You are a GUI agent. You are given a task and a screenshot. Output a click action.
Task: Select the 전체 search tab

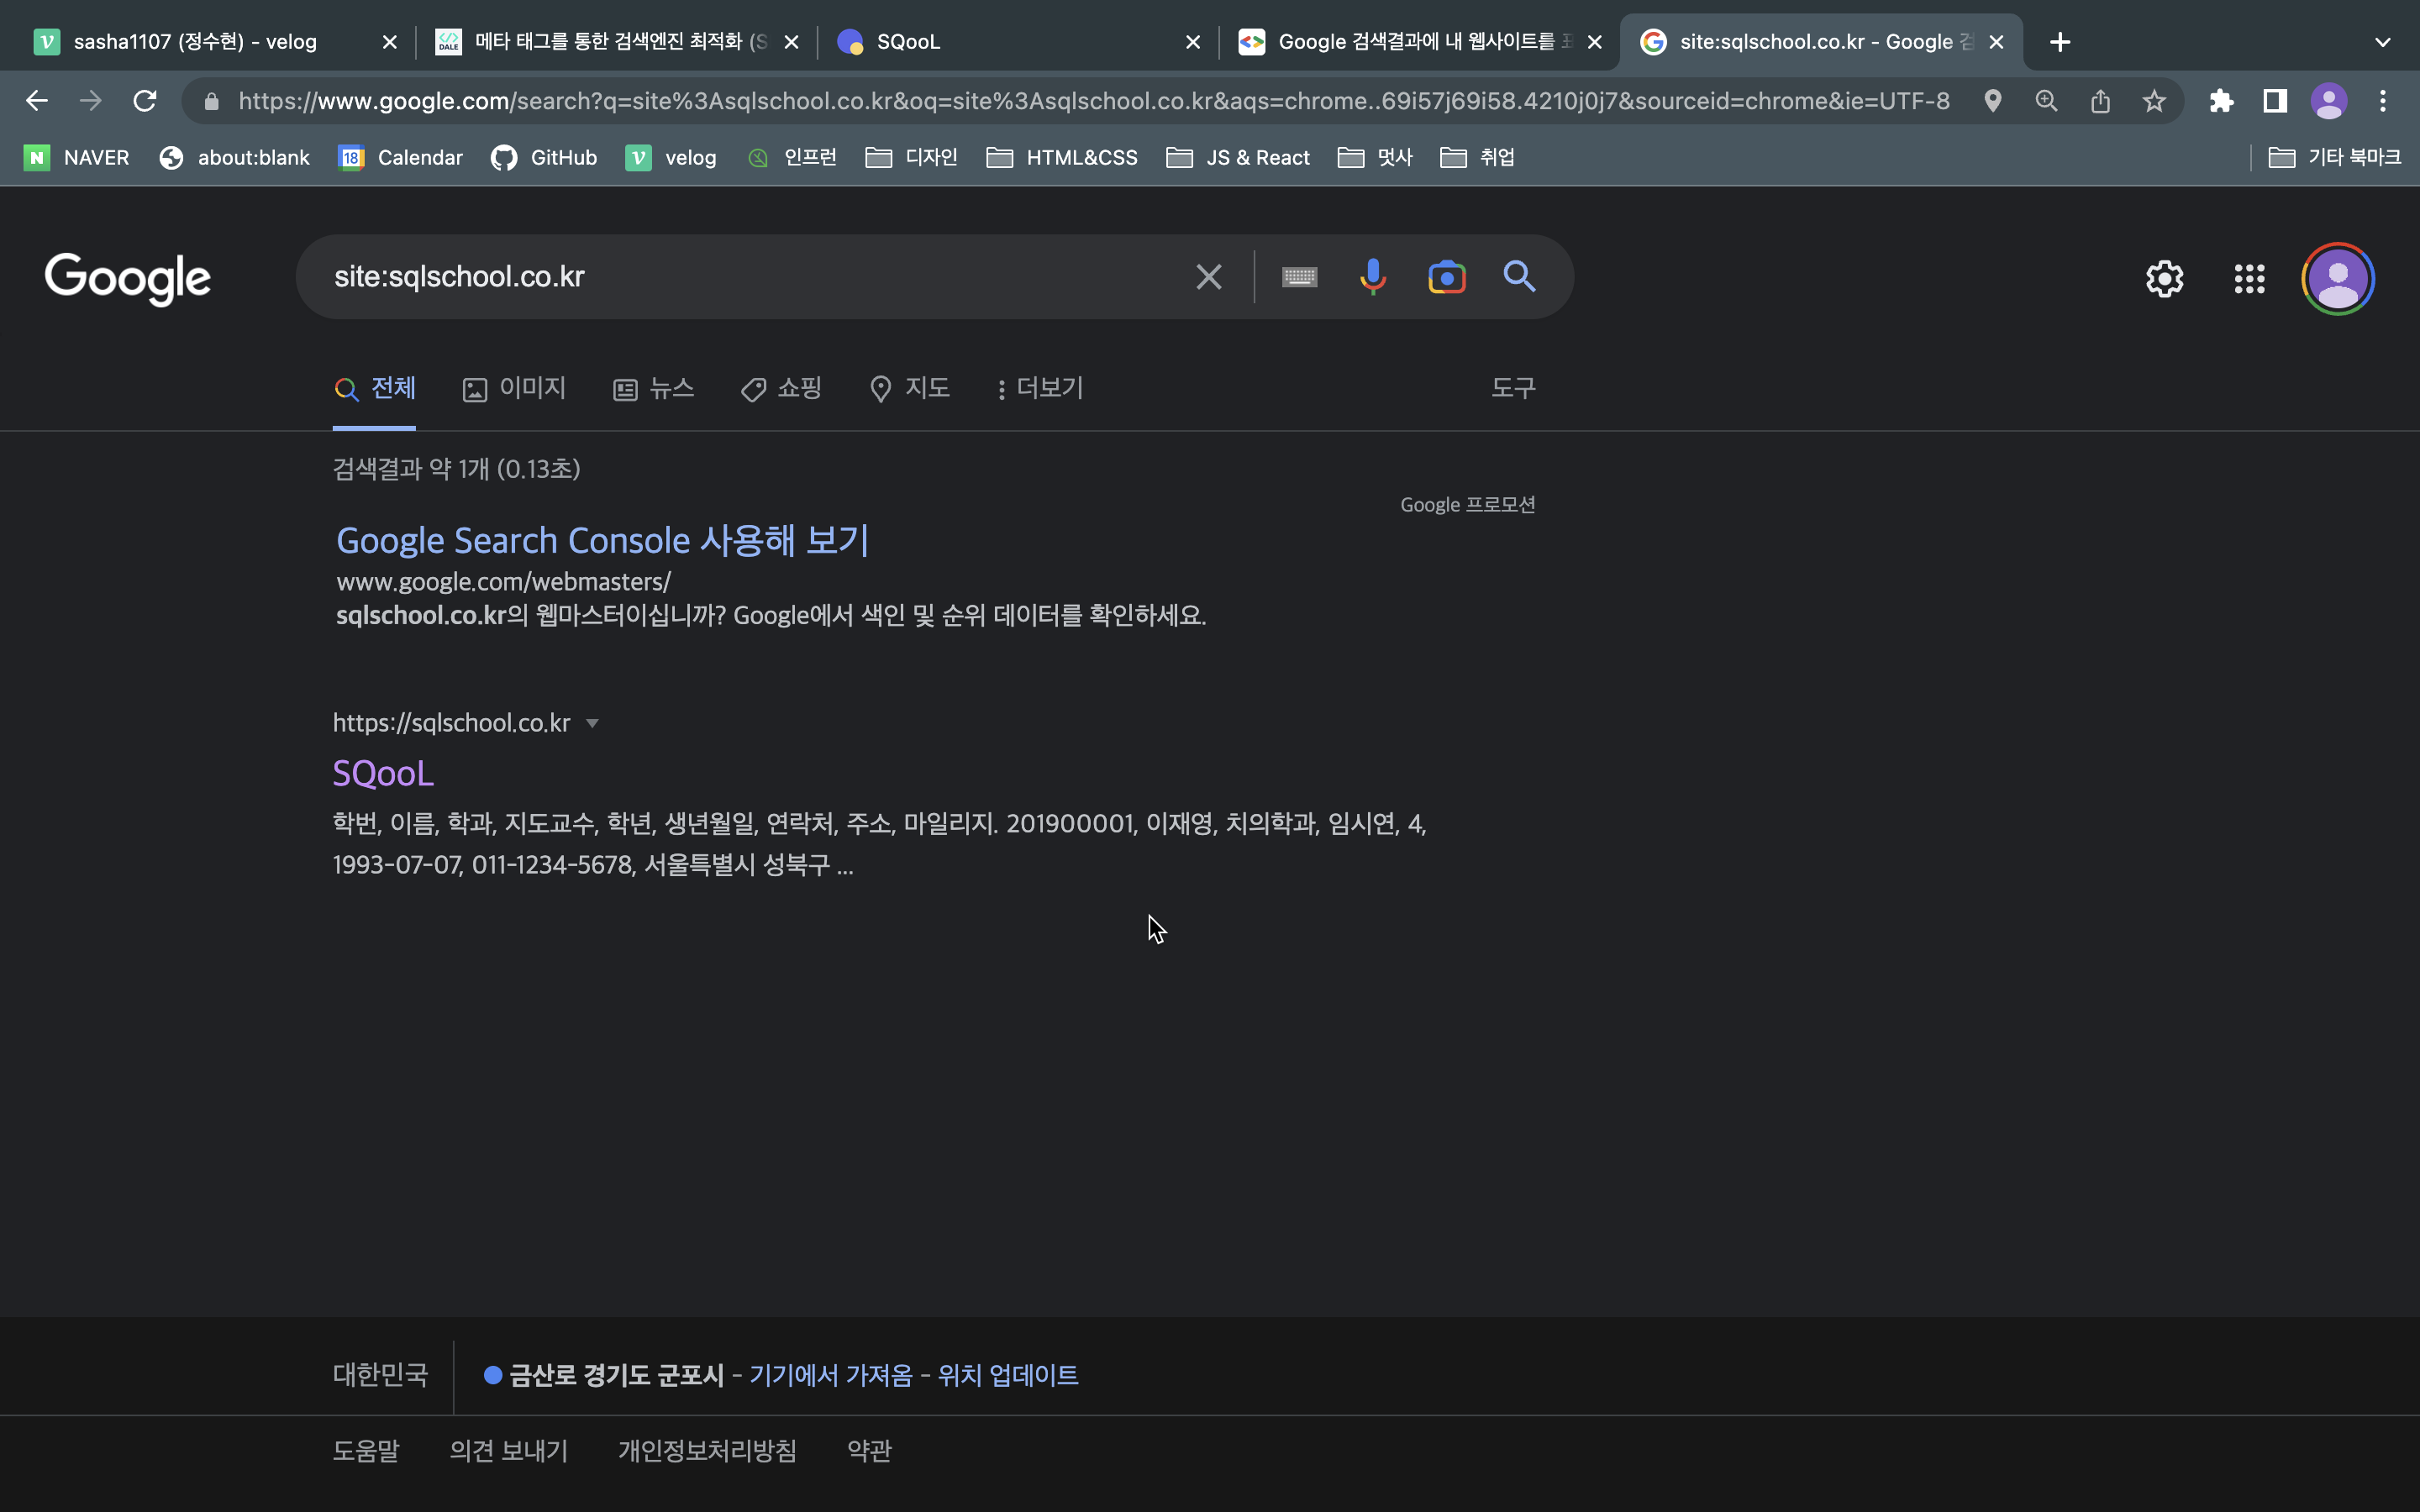(x=375, y=388)
